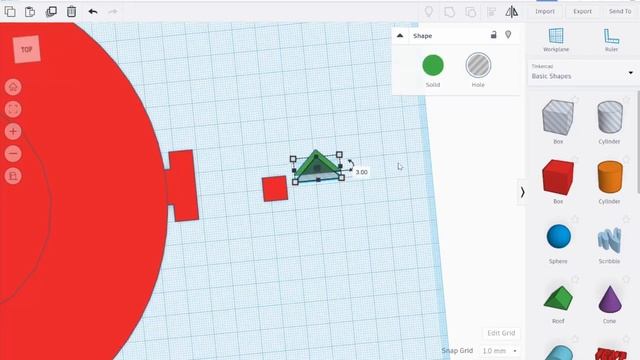Set shape to Hole striped swatch
Screen dimensions: 640x360
[478, 65]
